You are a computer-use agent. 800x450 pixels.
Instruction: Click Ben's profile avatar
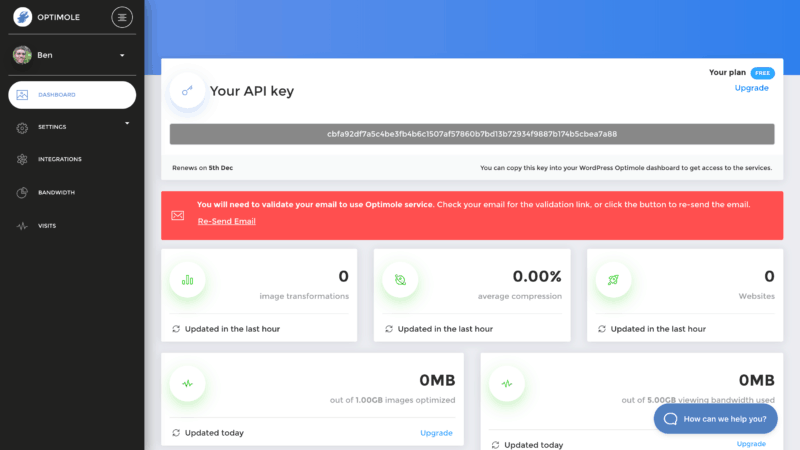(x=22, y=55)
